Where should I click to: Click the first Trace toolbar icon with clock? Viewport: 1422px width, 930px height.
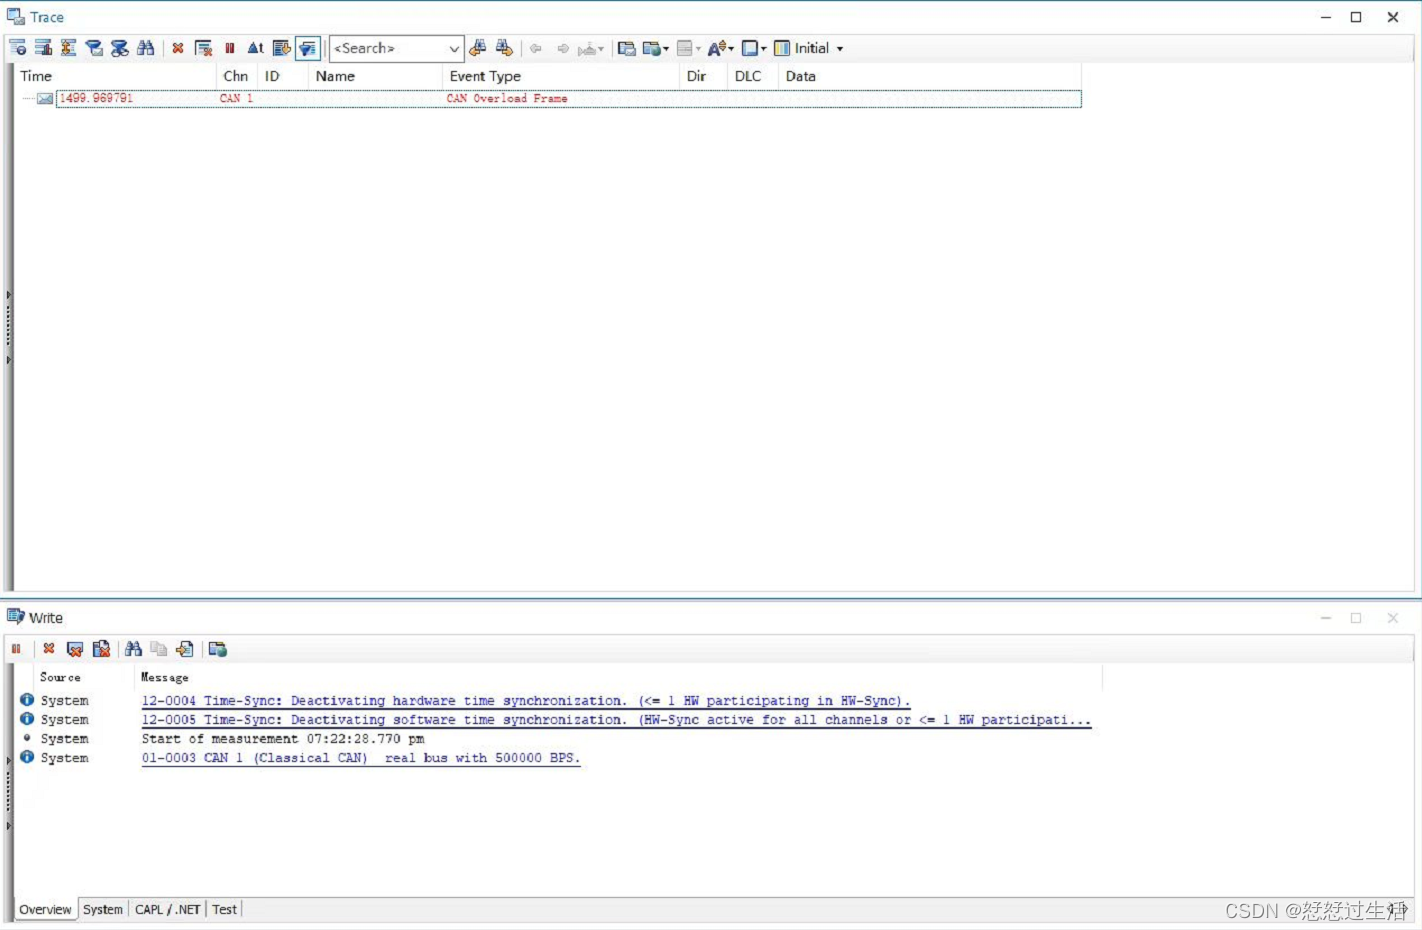tap(18, 48)
